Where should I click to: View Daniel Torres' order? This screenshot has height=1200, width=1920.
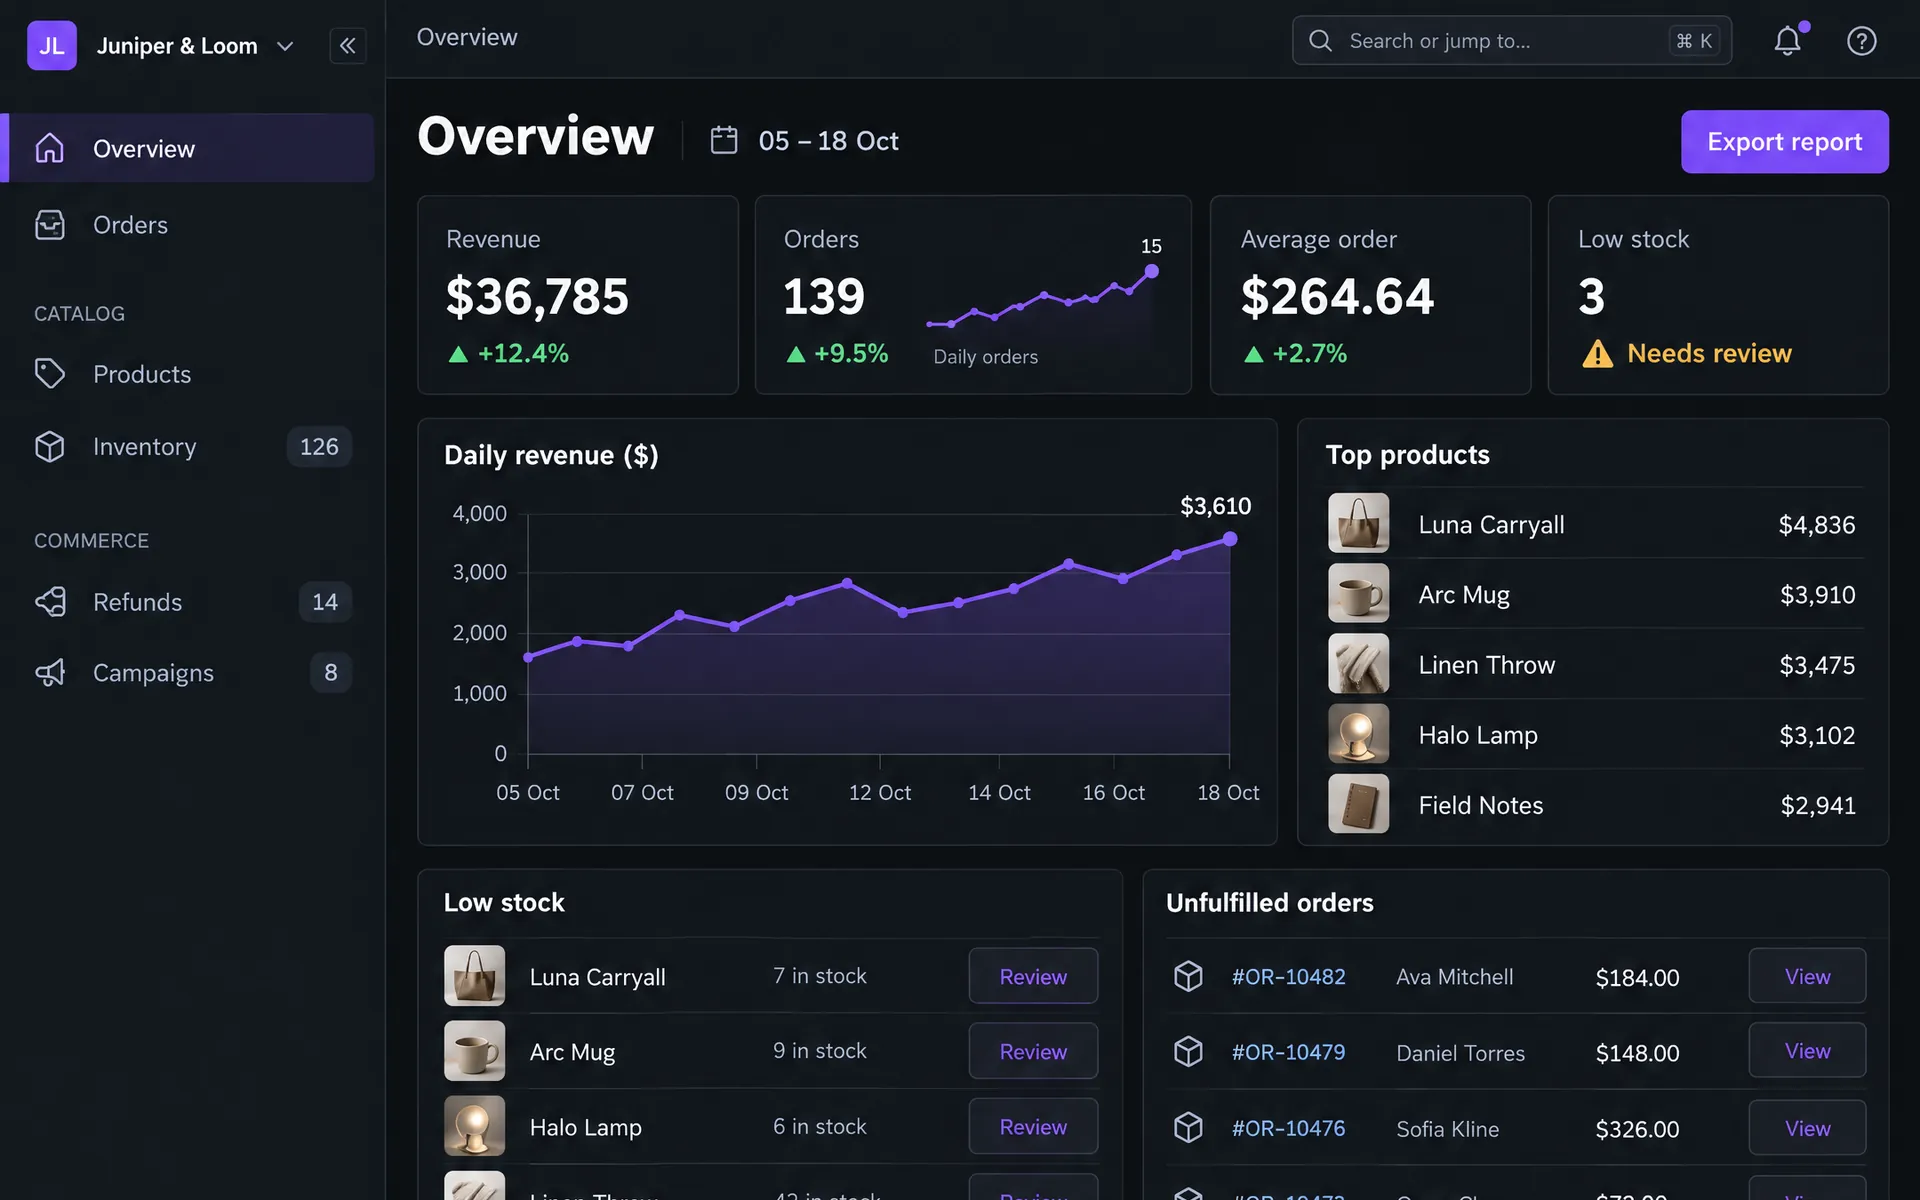1807,1050
